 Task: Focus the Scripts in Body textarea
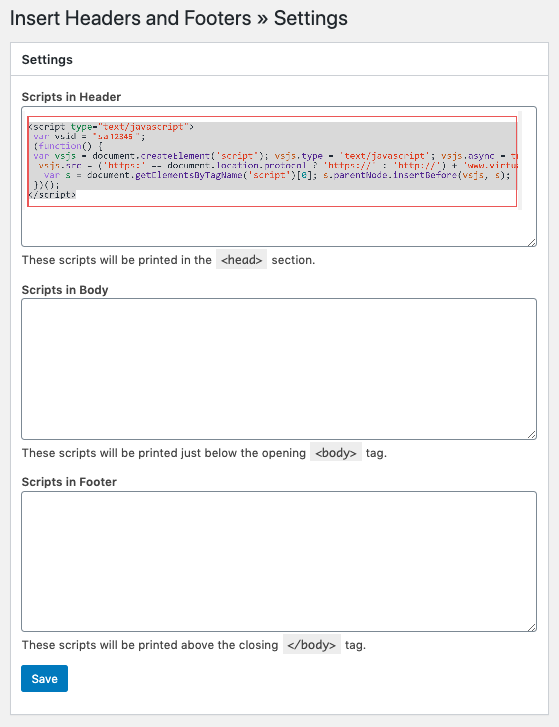tap(279, 369)
